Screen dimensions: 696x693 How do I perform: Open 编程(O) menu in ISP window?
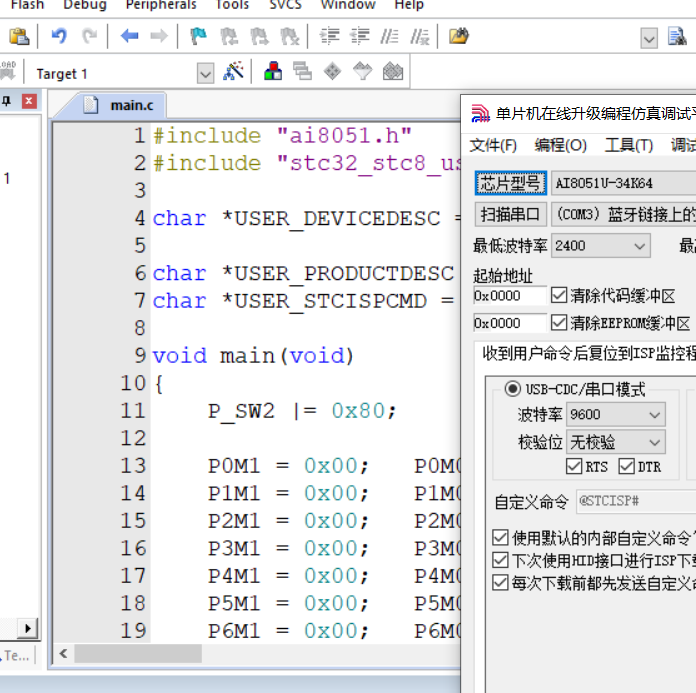[561, 145]
